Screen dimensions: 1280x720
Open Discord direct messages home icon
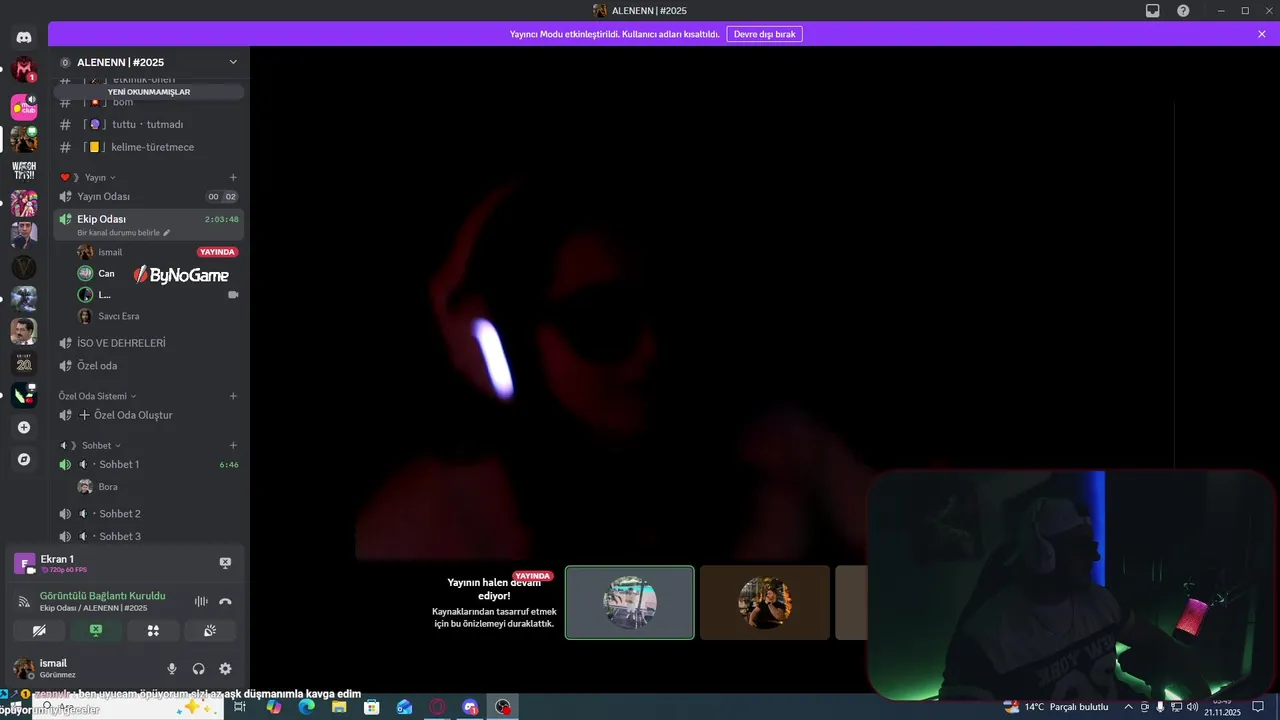[24, 37]
